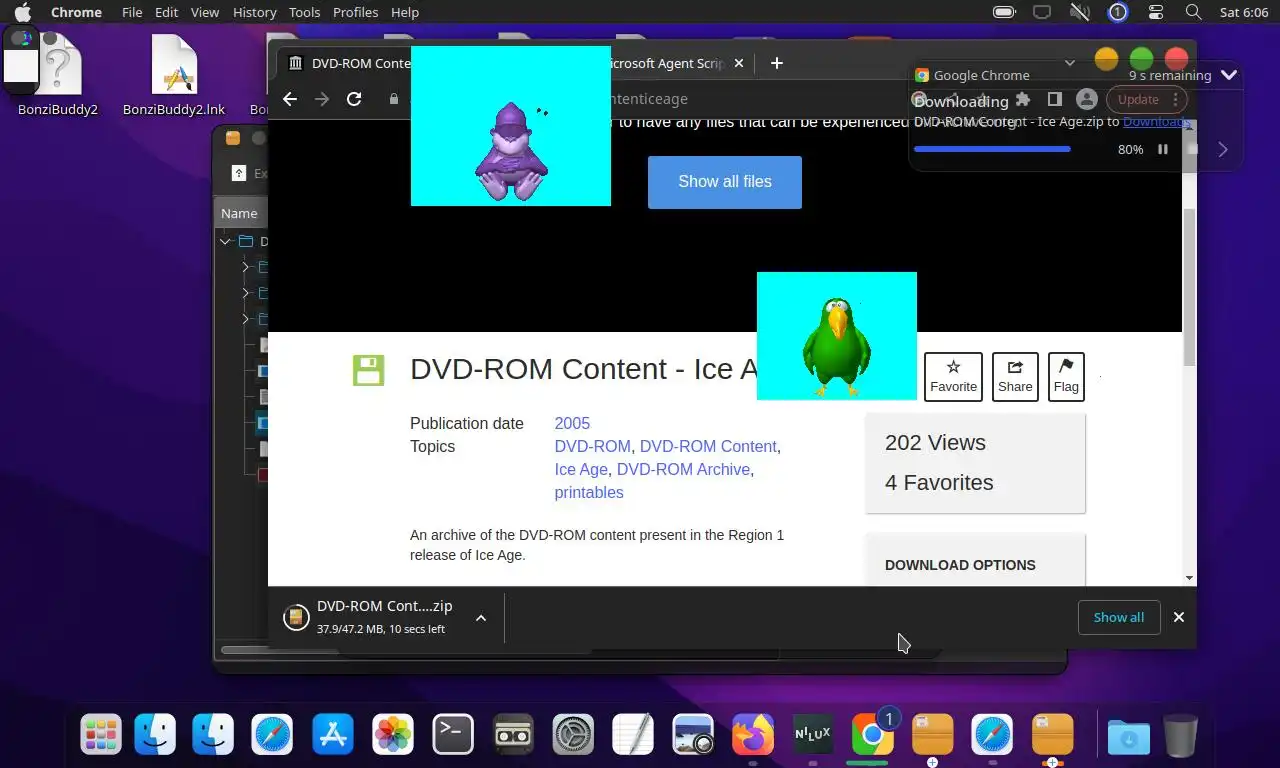Open the History menu

(x=254, y=12)
